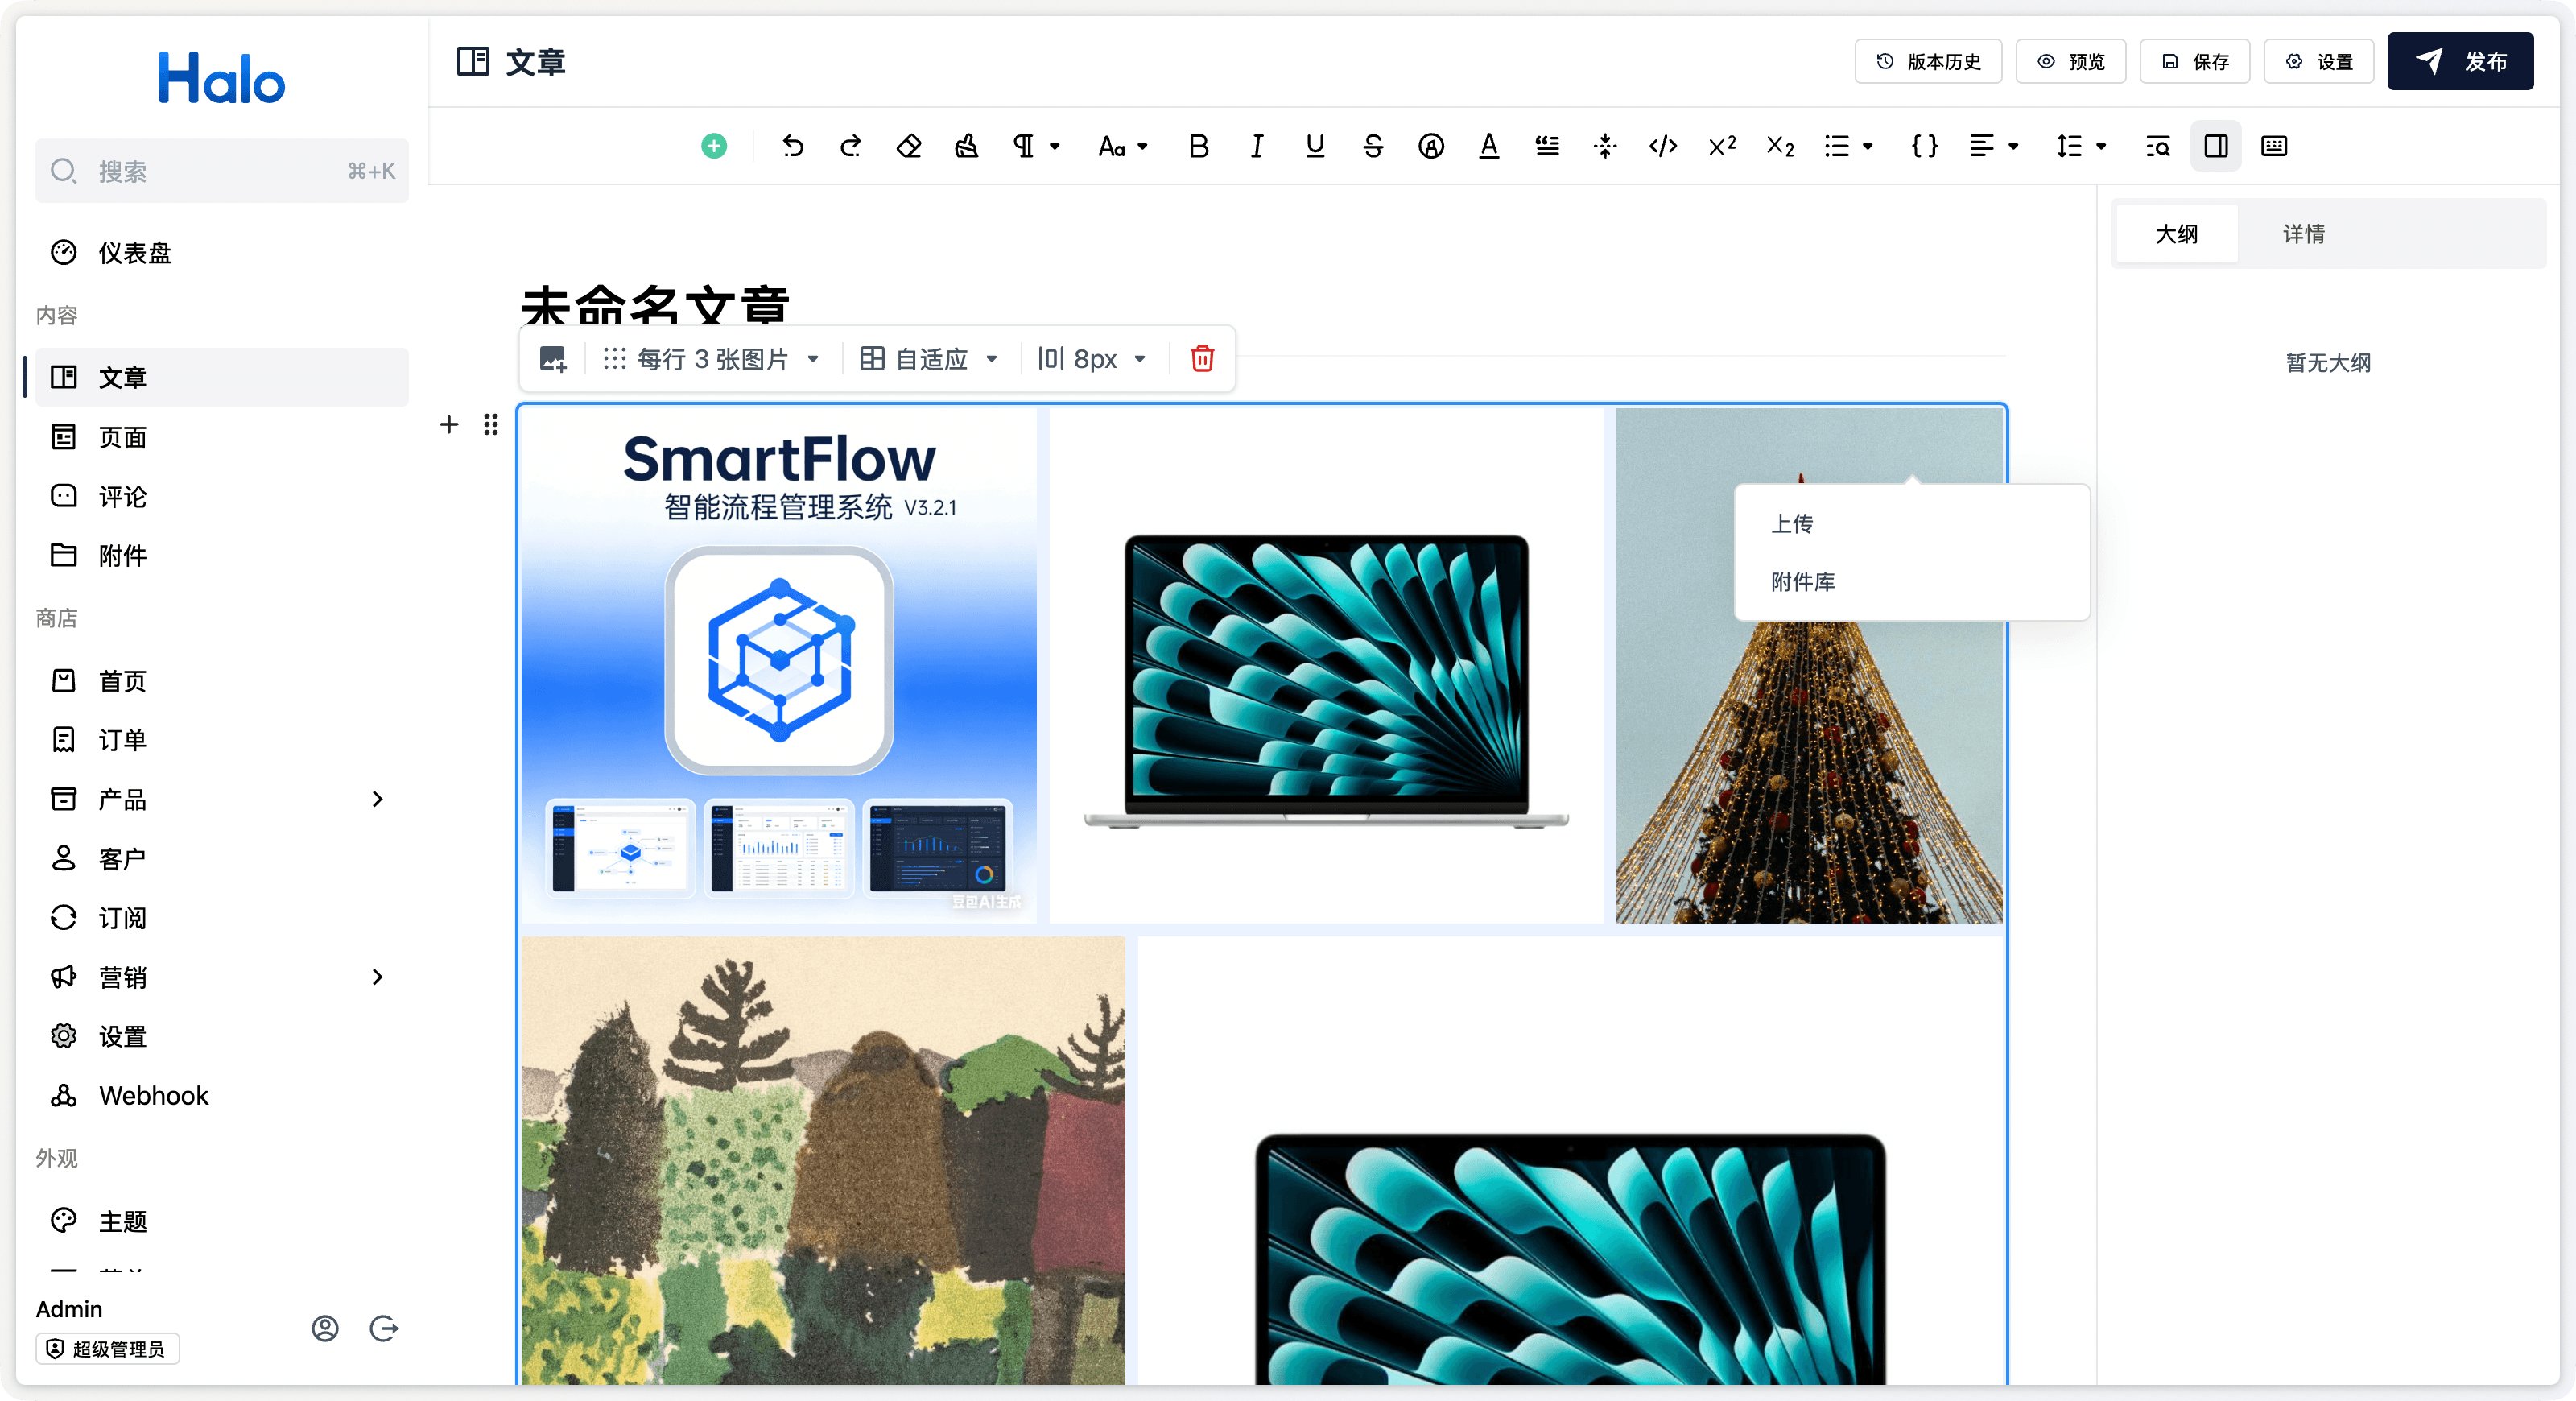Toggle strikethrough formatting
The height and width of the screenshot is (1401, 2576).
(1372, 146)
